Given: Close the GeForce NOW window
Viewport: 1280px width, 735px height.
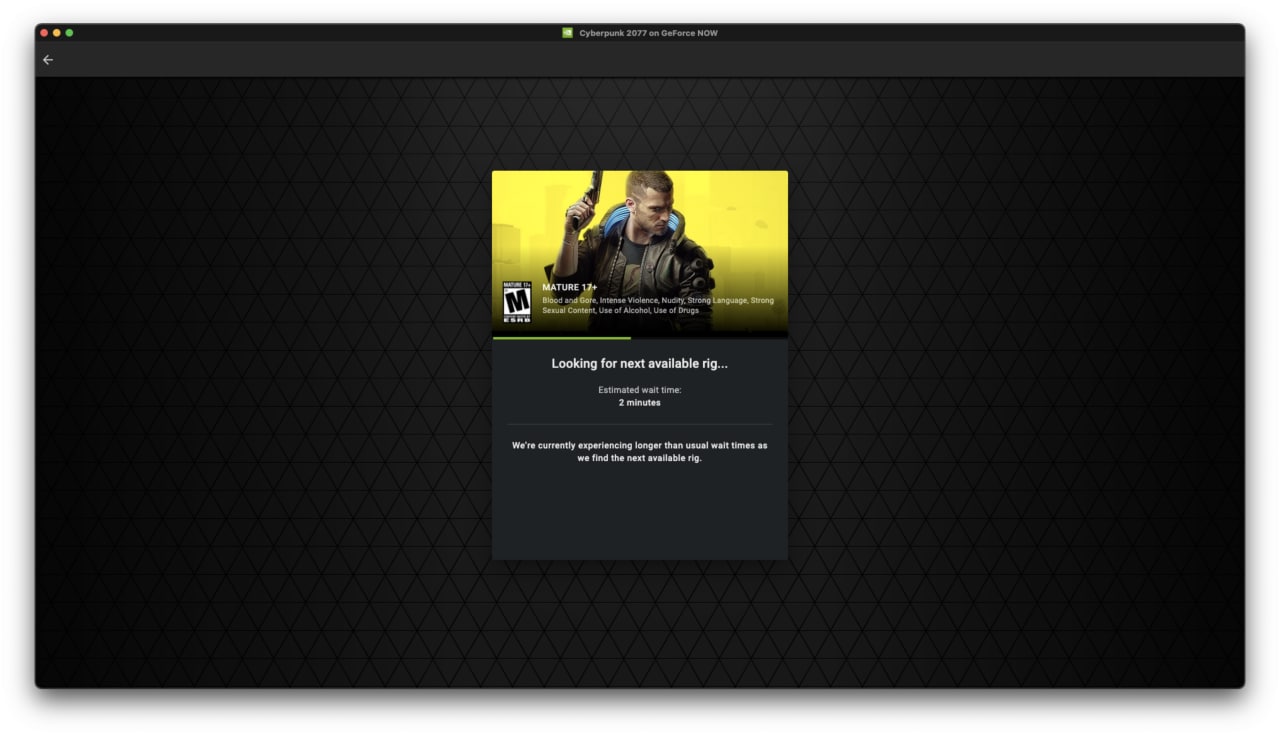Looking at the screenshot, I should pyautogui.click(x=44, y=33).
